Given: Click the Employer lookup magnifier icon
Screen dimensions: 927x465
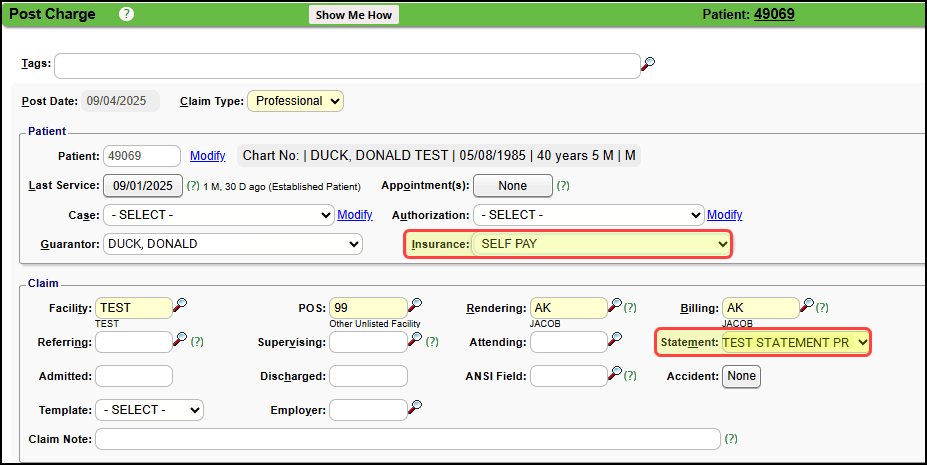Looking at the screenshot, I should [414, 408].
